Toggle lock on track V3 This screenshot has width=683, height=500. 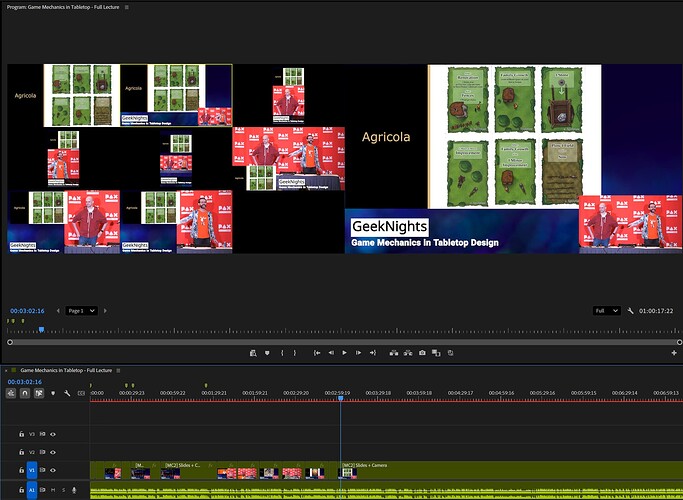point(21,434)
